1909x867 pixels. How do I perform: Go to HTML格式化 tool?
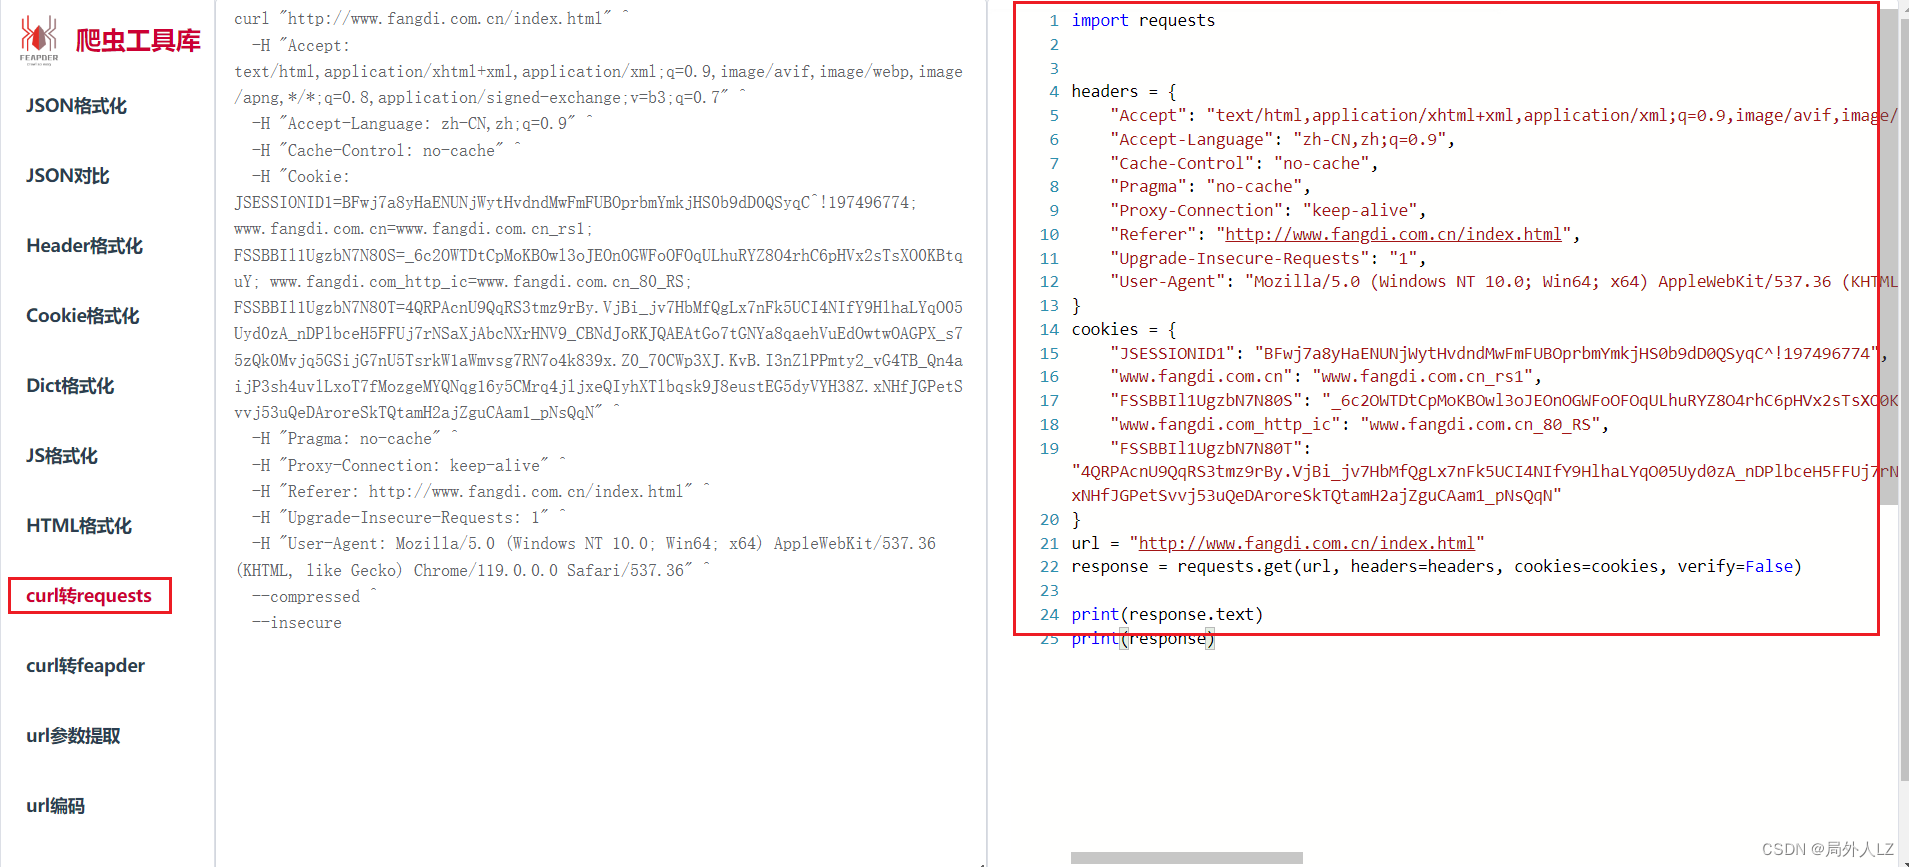(x=78, y=526)
